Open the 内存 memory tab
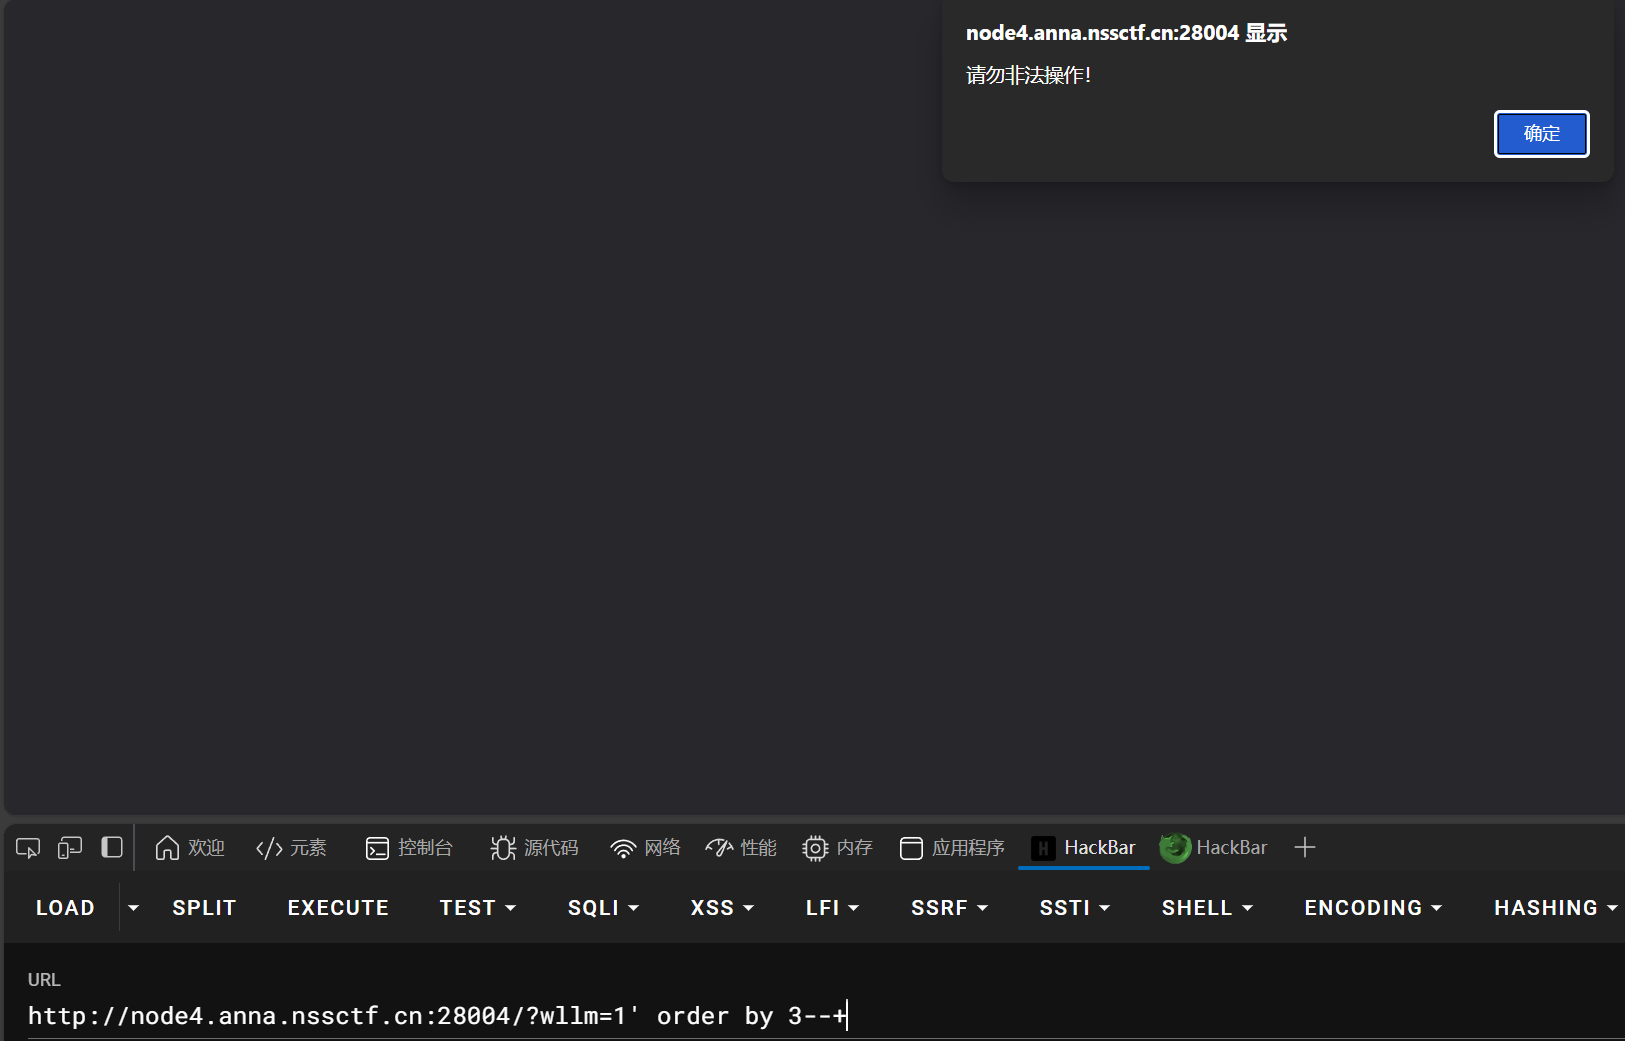The width and height of the screenshot is (1625, 1041). click(837, 848)
